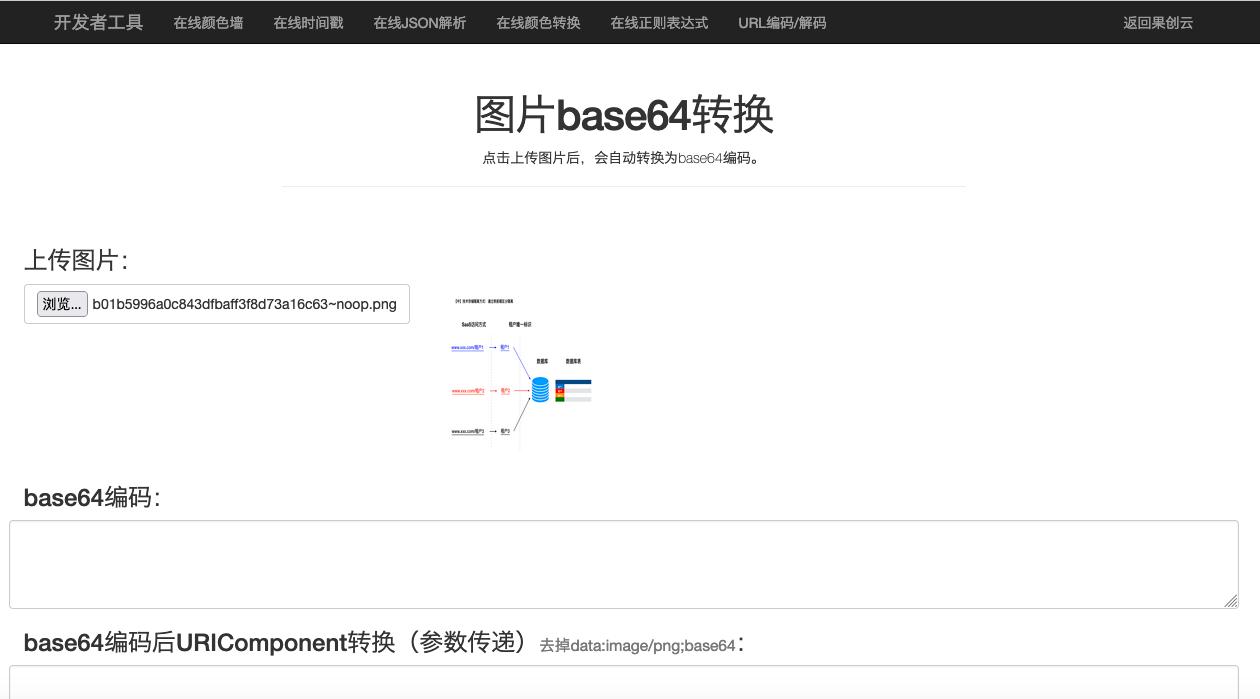Click the 图片base64转换 page heading
The width and height of the screenshot is (1260, 699).
coord(629,114)
